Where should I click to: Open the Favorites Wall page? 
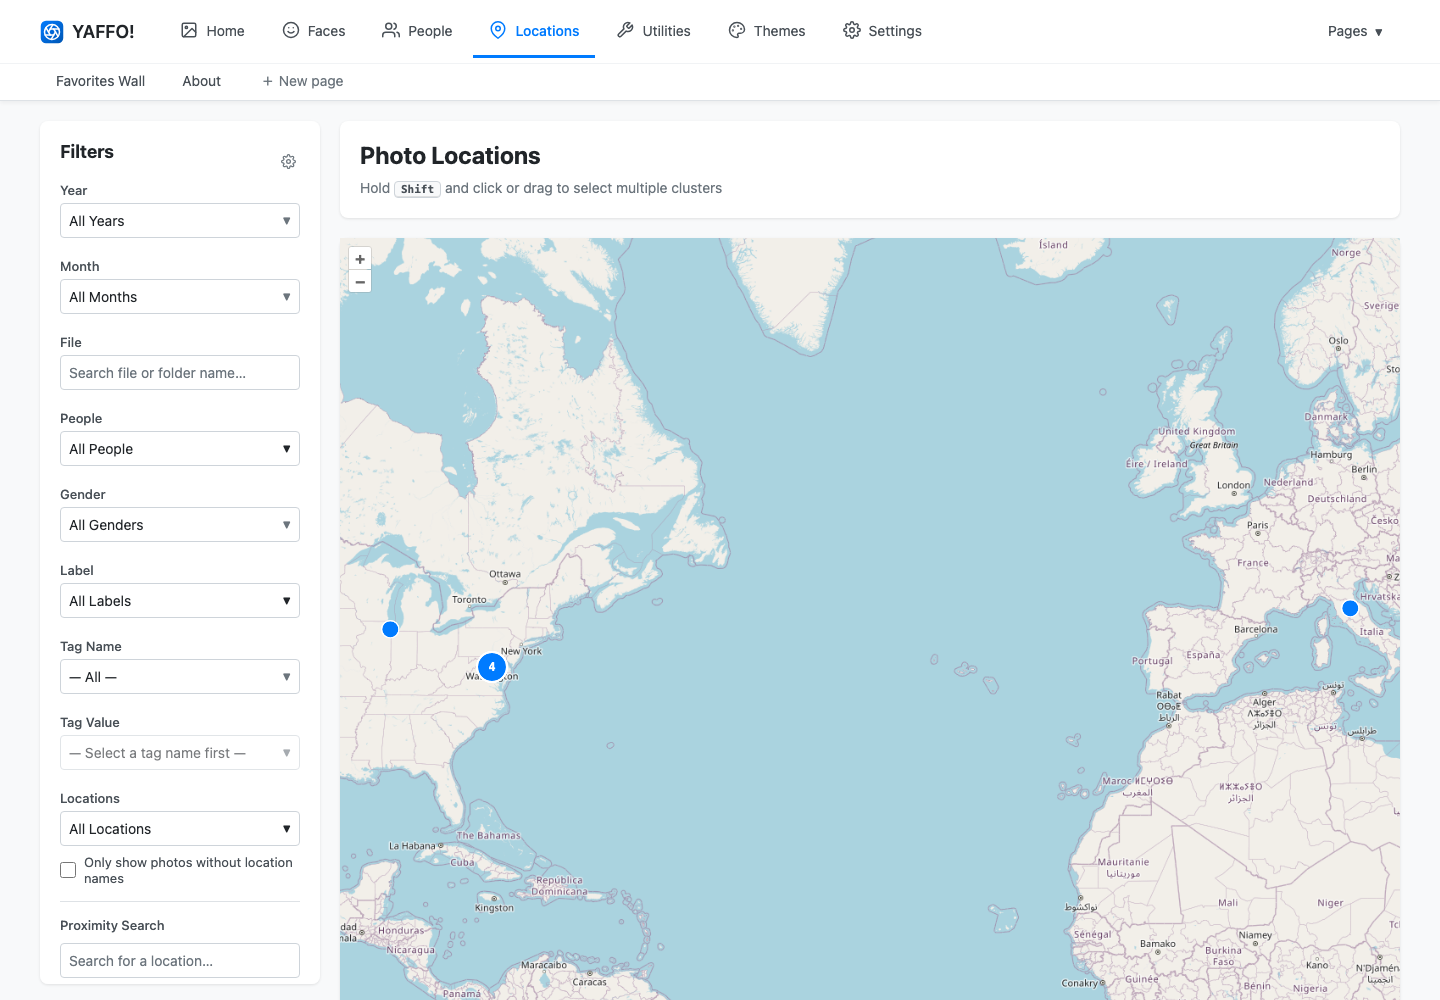100,81
